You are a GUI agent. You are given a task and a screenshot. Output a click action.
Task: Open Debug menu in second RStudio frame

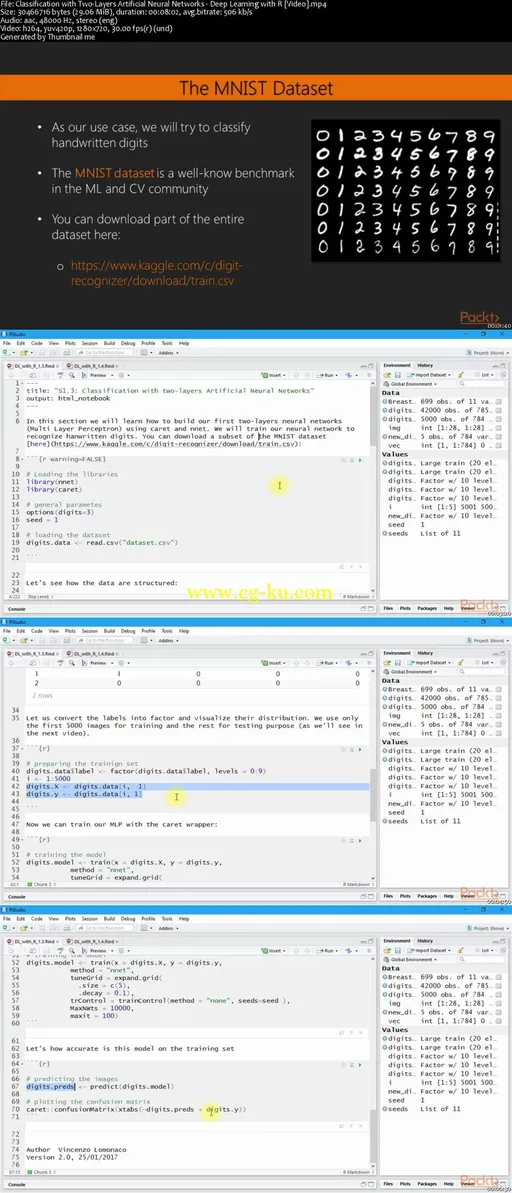(129, 631)
